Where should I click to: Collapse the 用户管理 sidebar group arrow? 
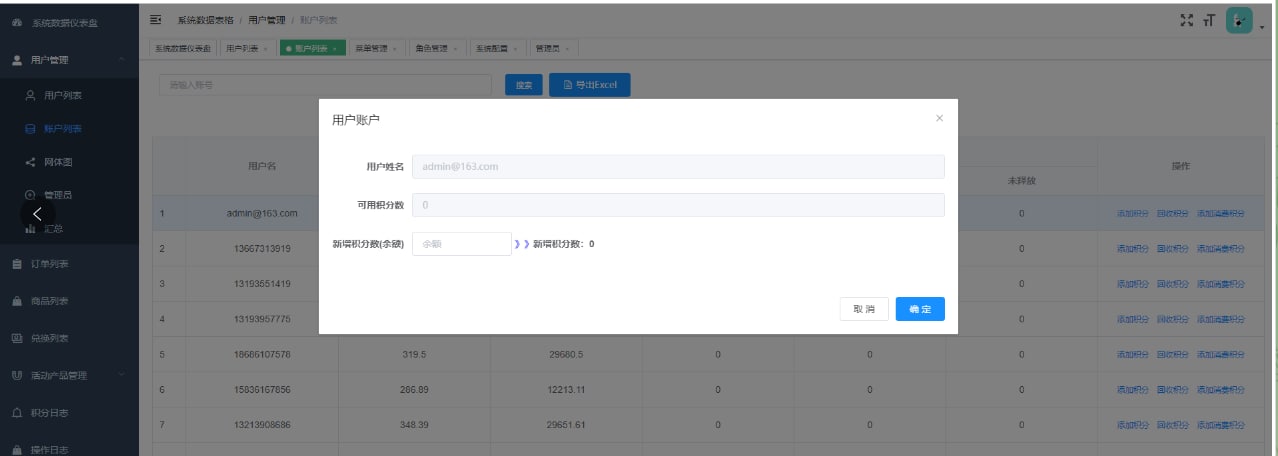(x=121, y=60)
